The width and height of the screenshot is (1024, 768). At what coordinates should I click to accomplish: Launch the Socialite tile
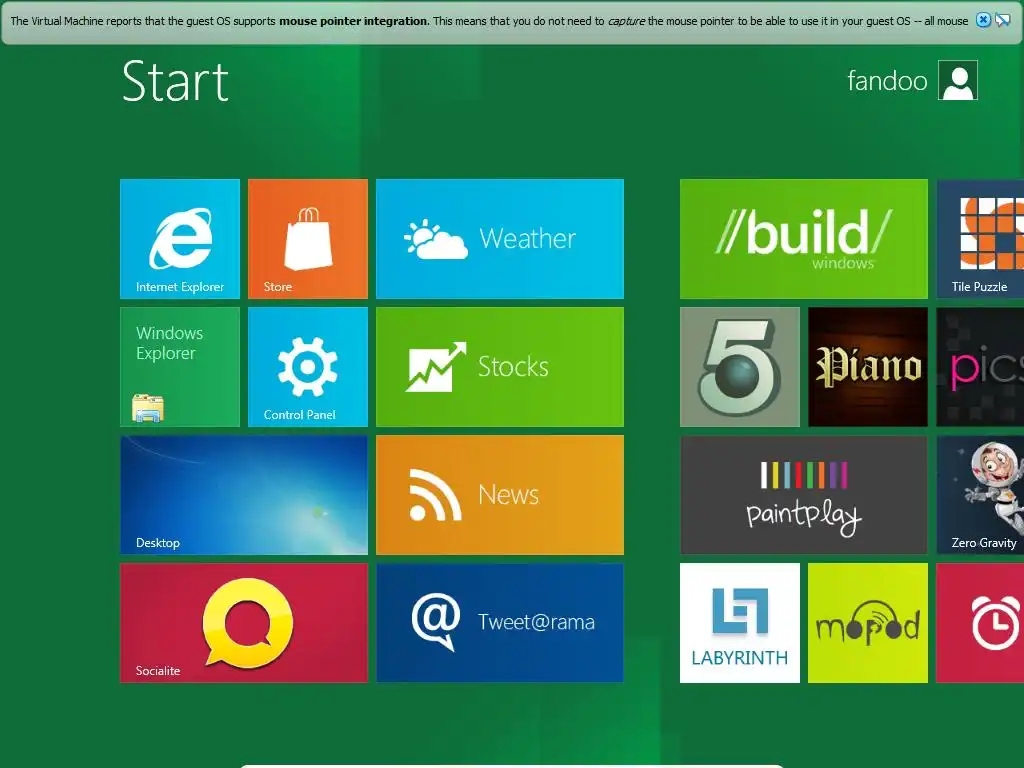pos(244,623)
